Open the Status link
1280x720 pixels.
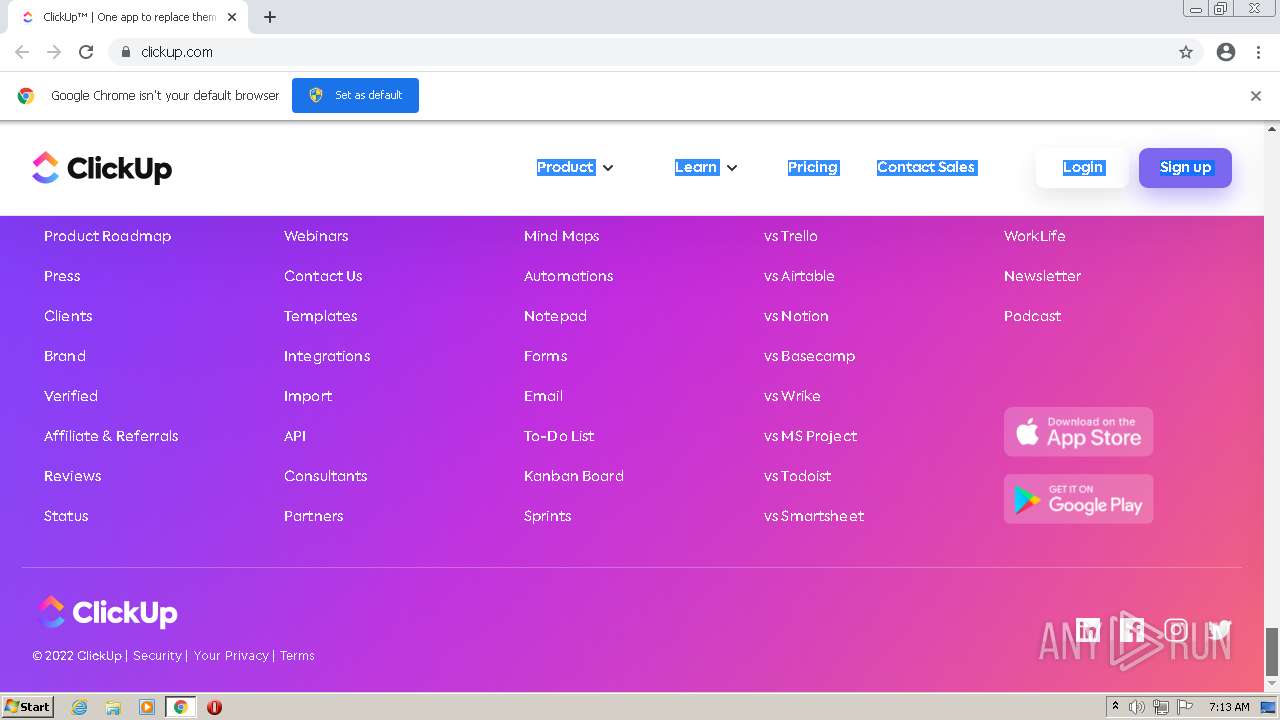pos(66,516)
